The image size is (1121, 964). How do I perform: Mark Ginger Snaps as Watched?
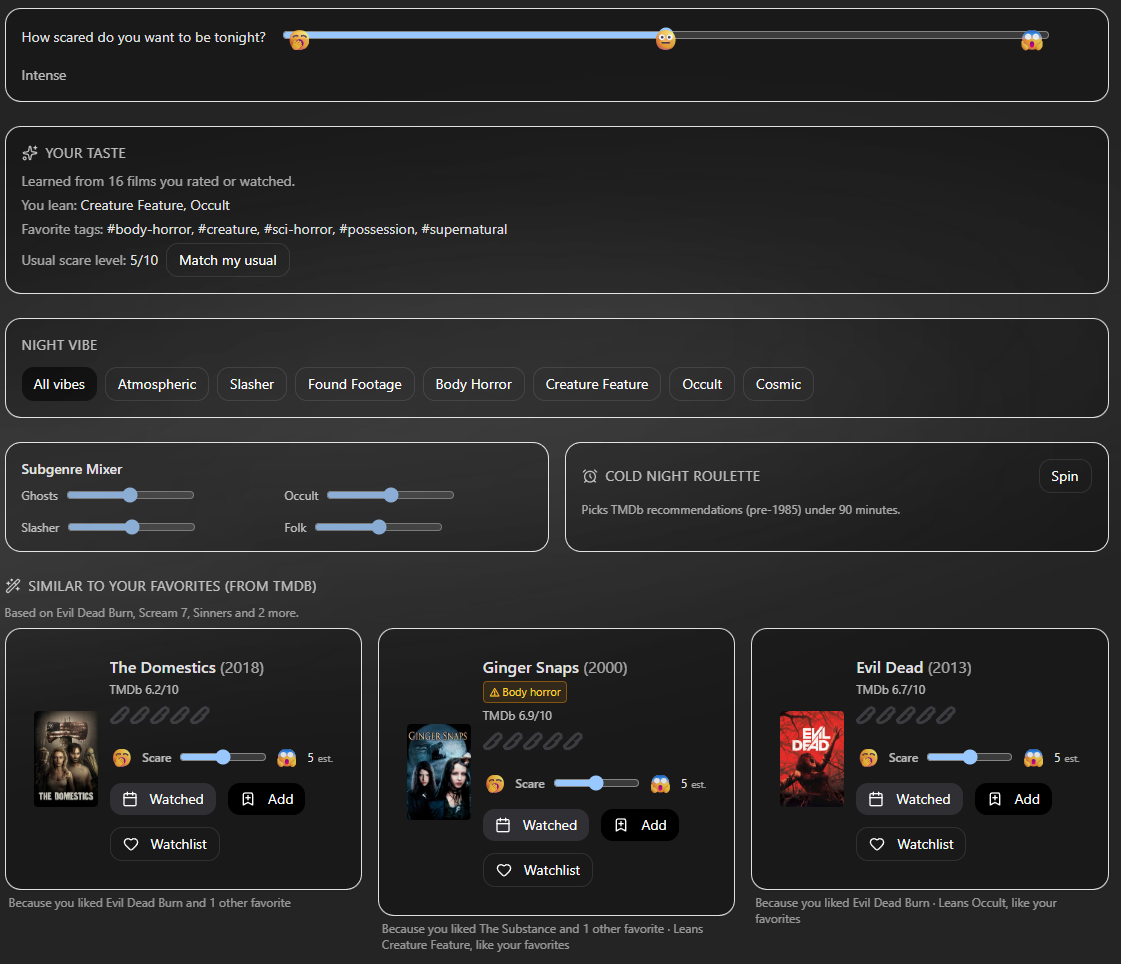(536, 825)
